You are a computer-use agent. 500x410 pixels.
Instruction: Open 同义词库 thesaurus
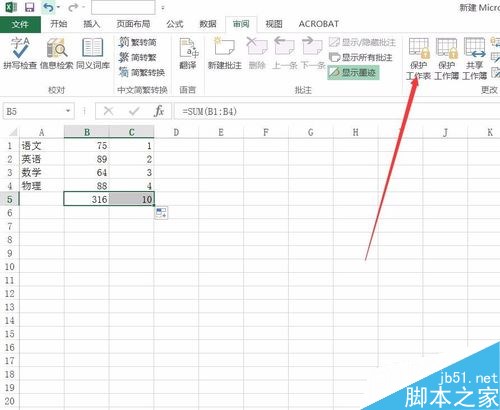(x=93, y=53)
